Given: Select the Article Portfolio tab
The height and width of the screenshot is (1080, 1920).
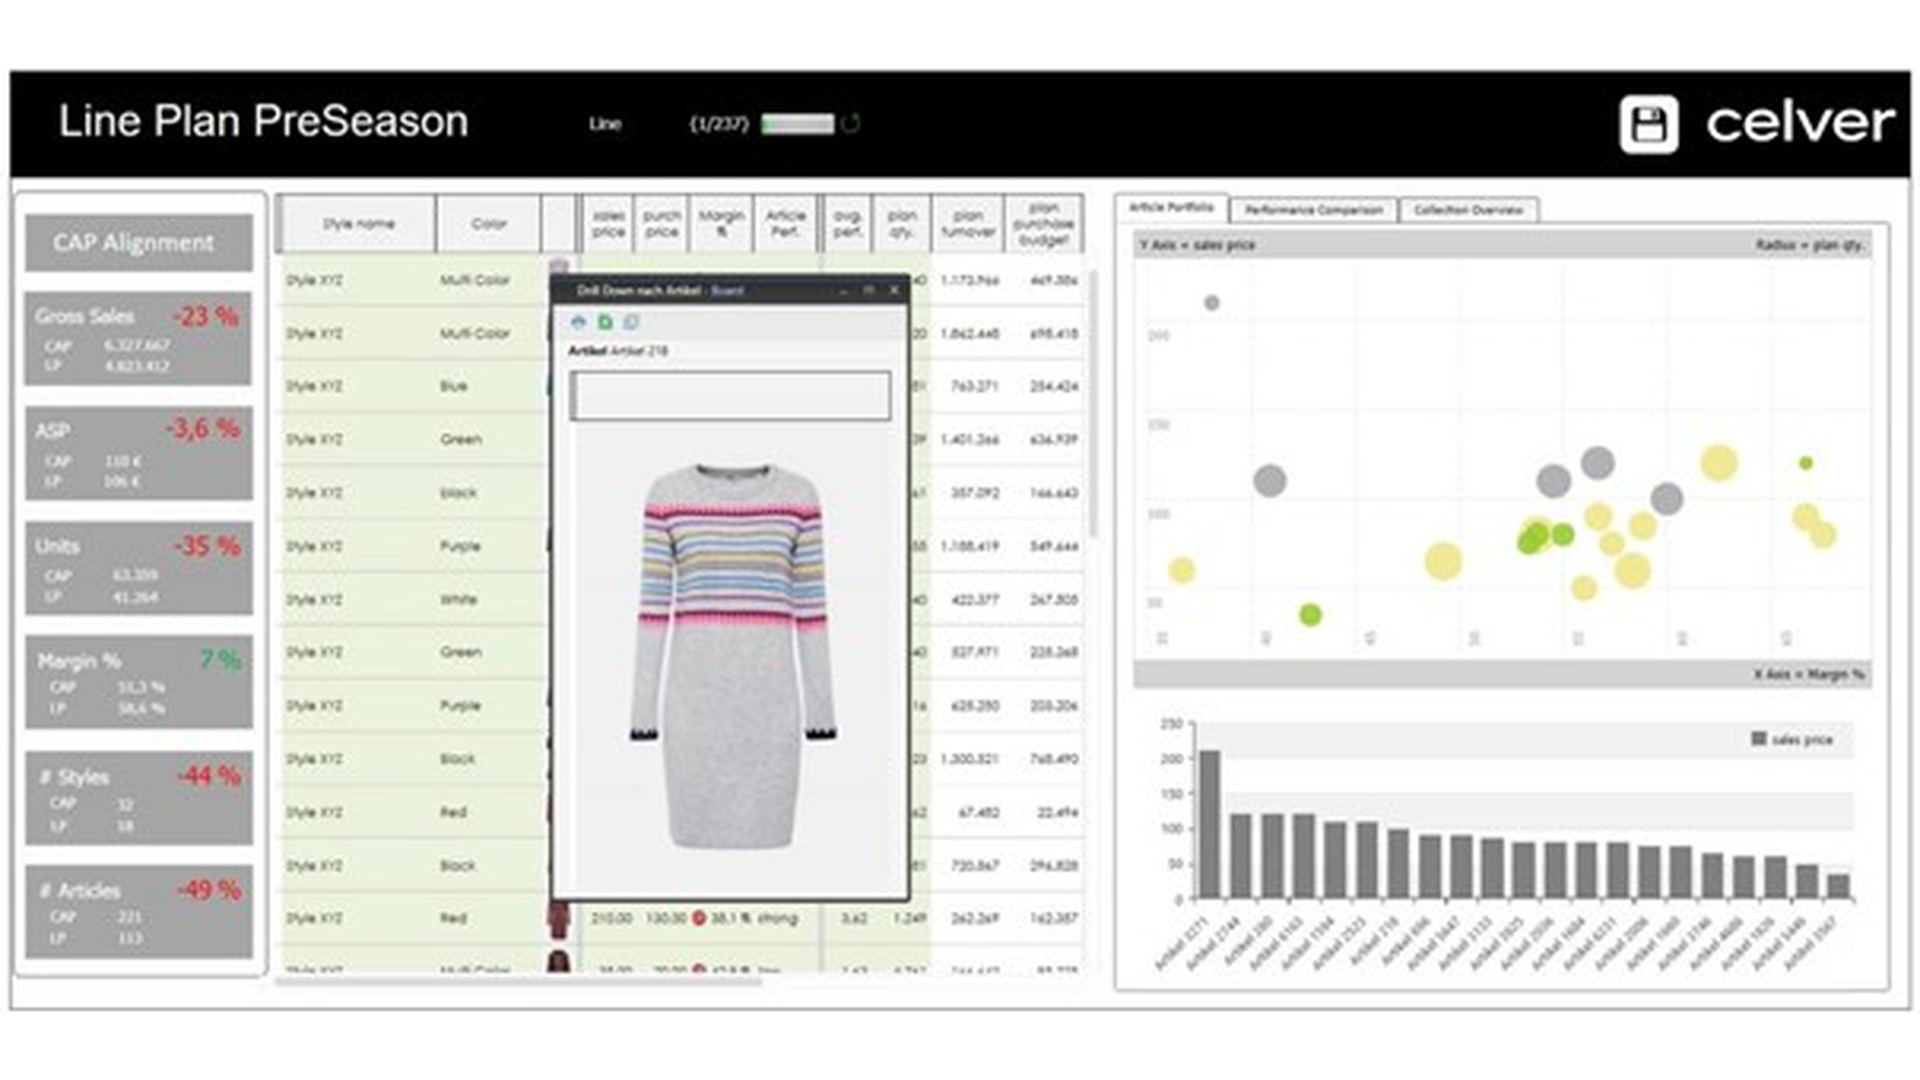Looking at the screenshot, I should click(1171, 208).
